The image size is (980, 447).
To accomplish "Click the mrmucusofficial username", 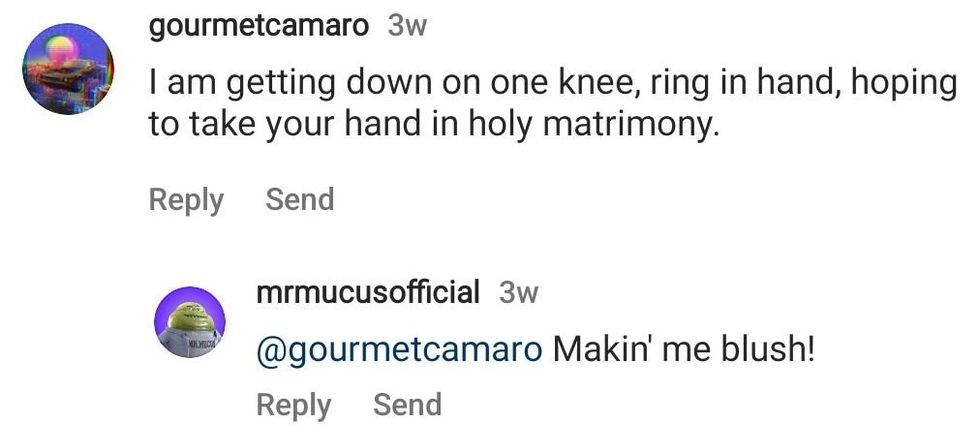I will click(368, 292).
